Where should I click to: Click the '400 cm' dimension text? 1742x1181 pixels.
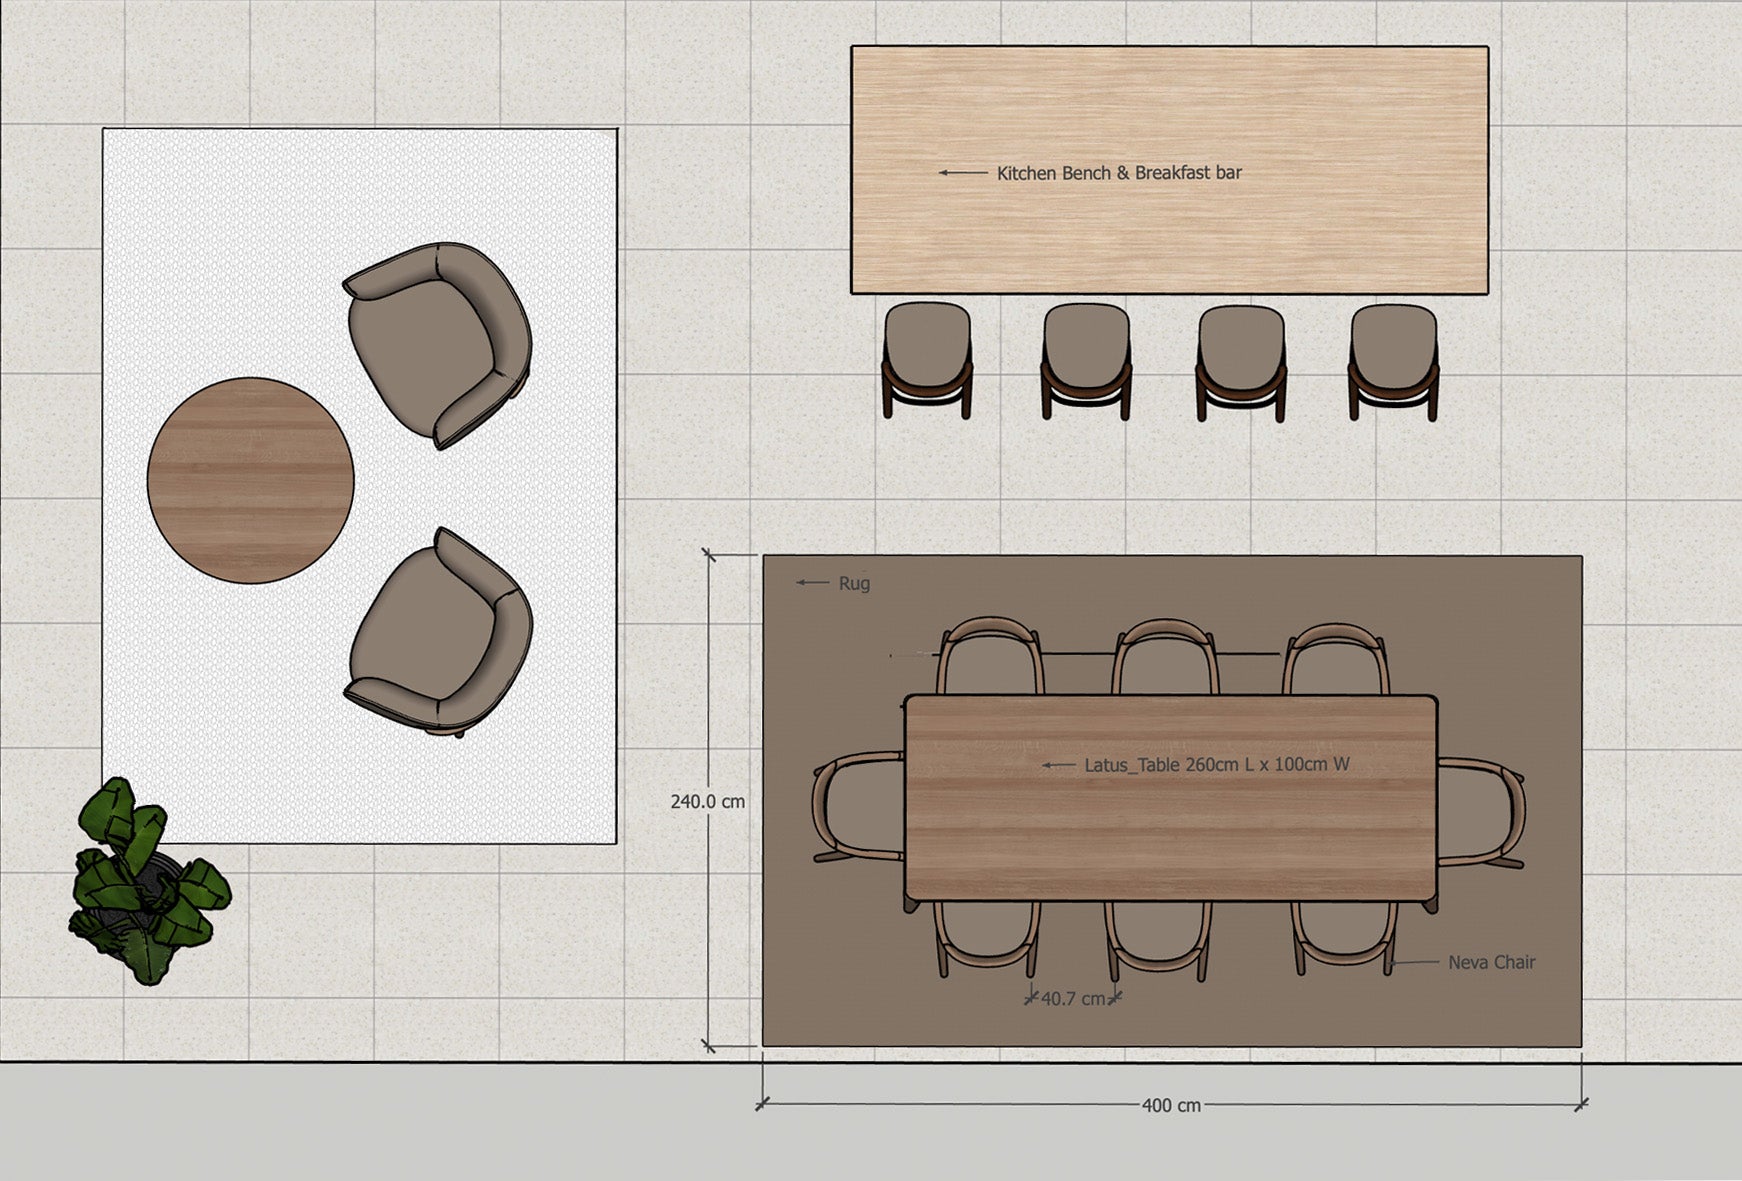pos(1171,1105)
